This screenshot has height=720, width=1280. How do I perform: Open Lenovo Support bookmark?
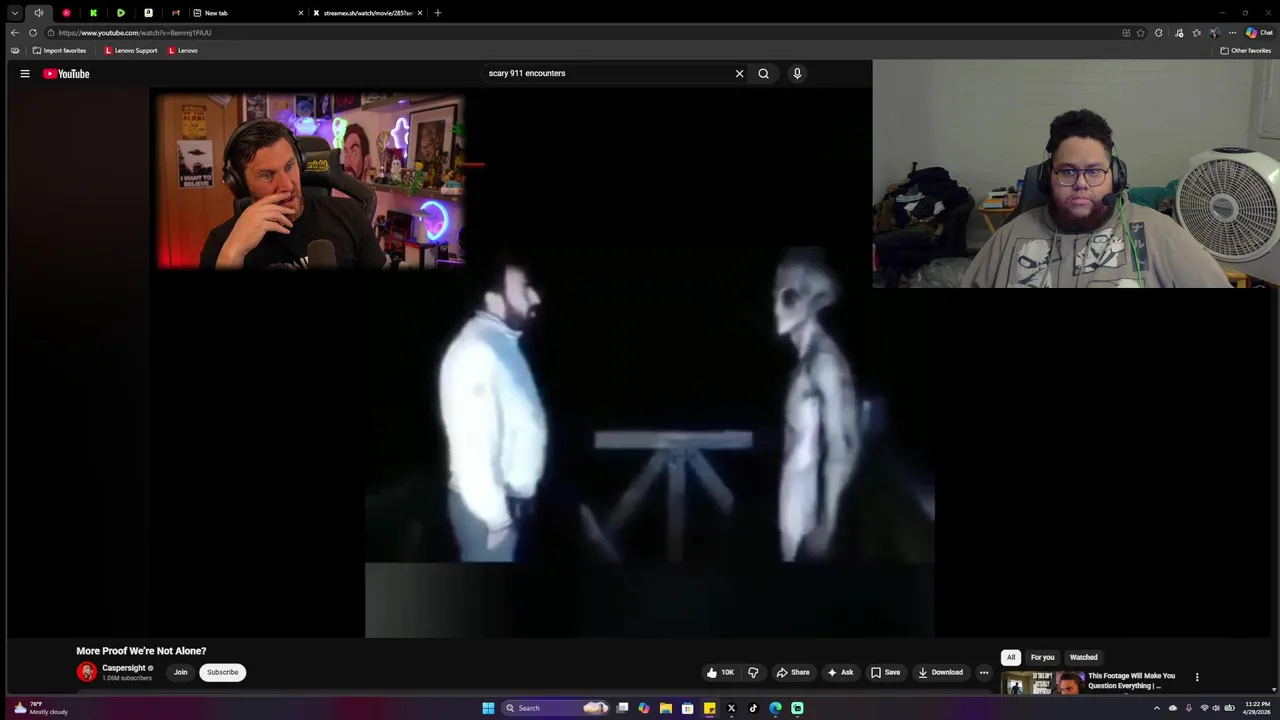click(x=131, y=50)
